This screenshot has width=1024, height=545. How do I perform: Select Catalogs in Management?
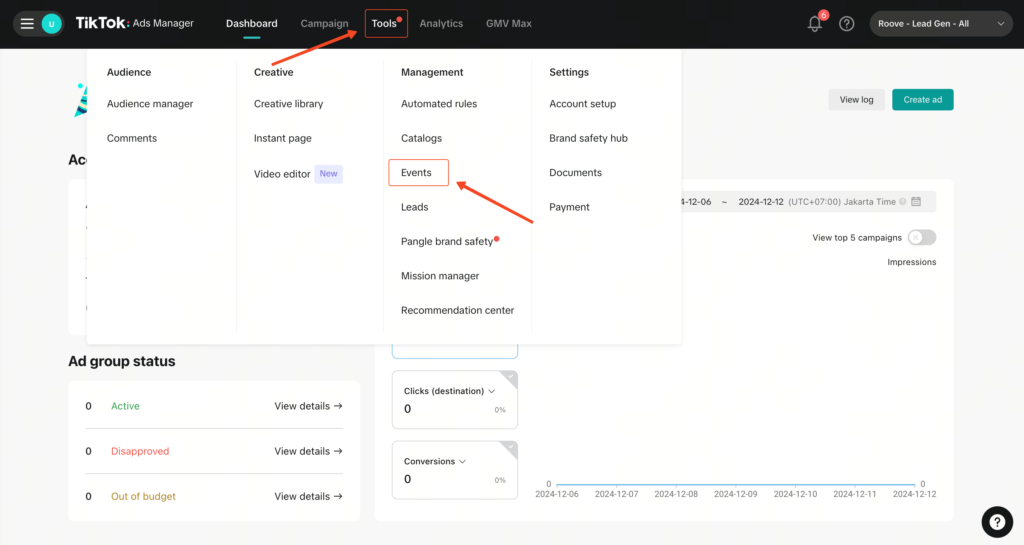click(x=421, y=138)
